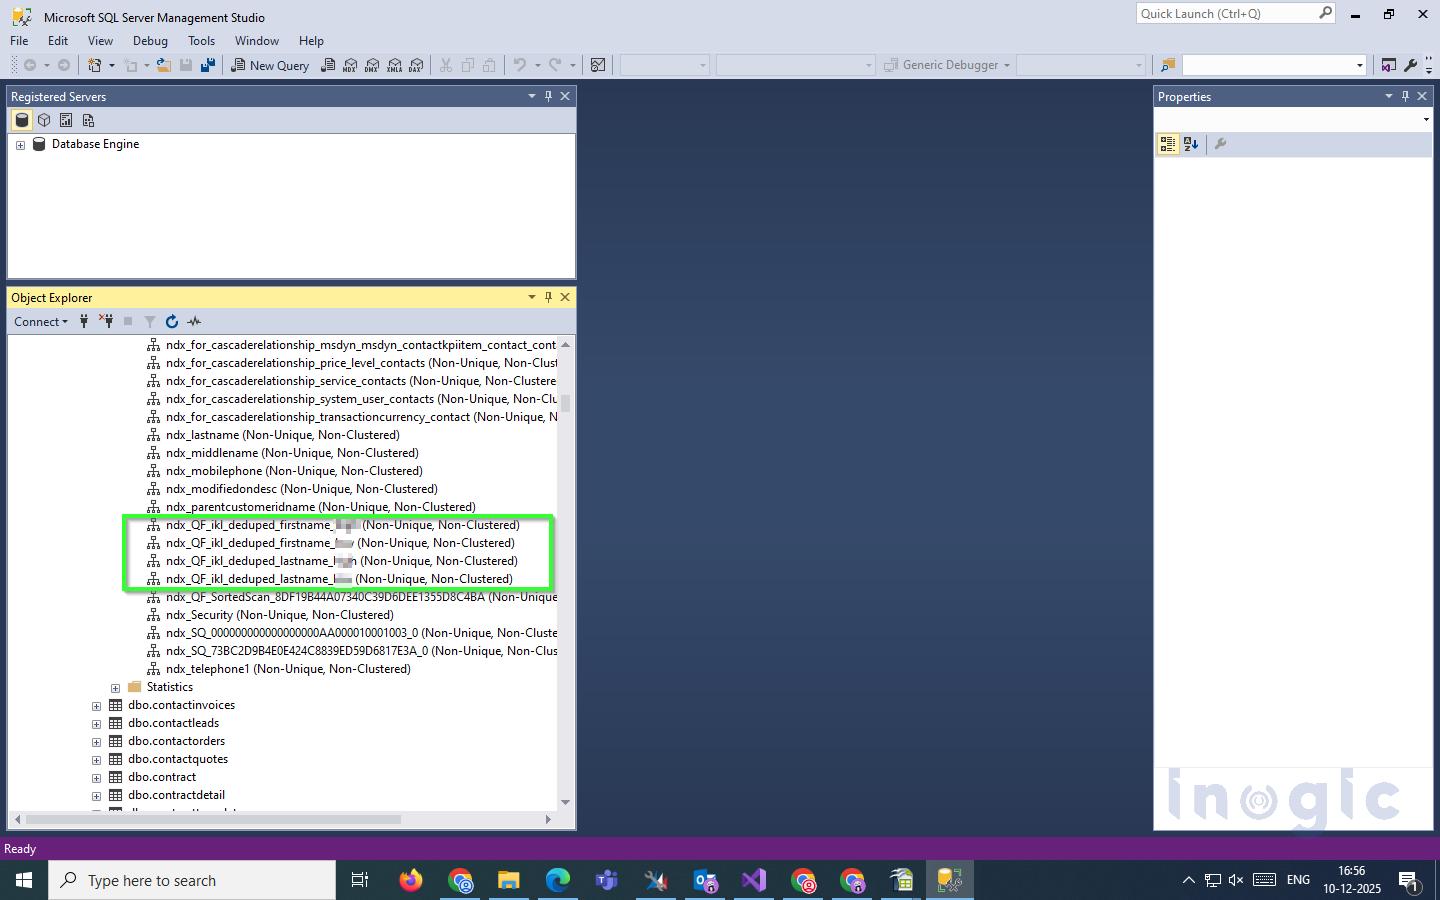Click the Activity Monitor icon in Object Explorer

click(194, 321)
